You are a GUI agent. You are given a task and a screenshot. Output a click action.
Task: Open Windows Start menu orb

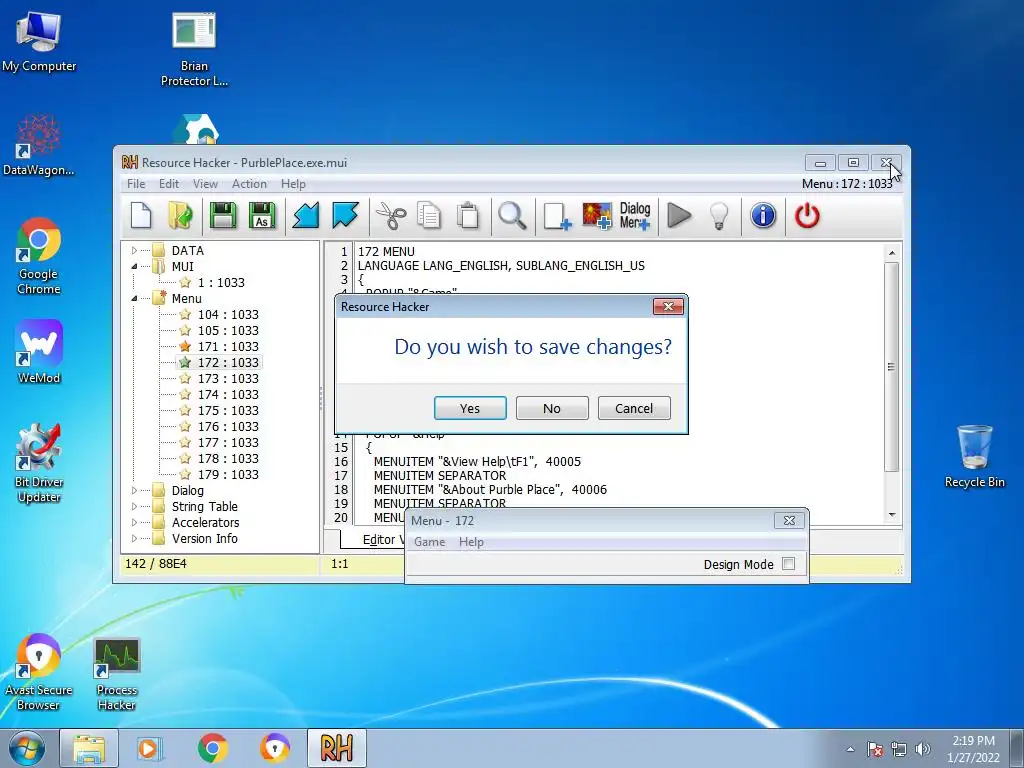point(27,748)
